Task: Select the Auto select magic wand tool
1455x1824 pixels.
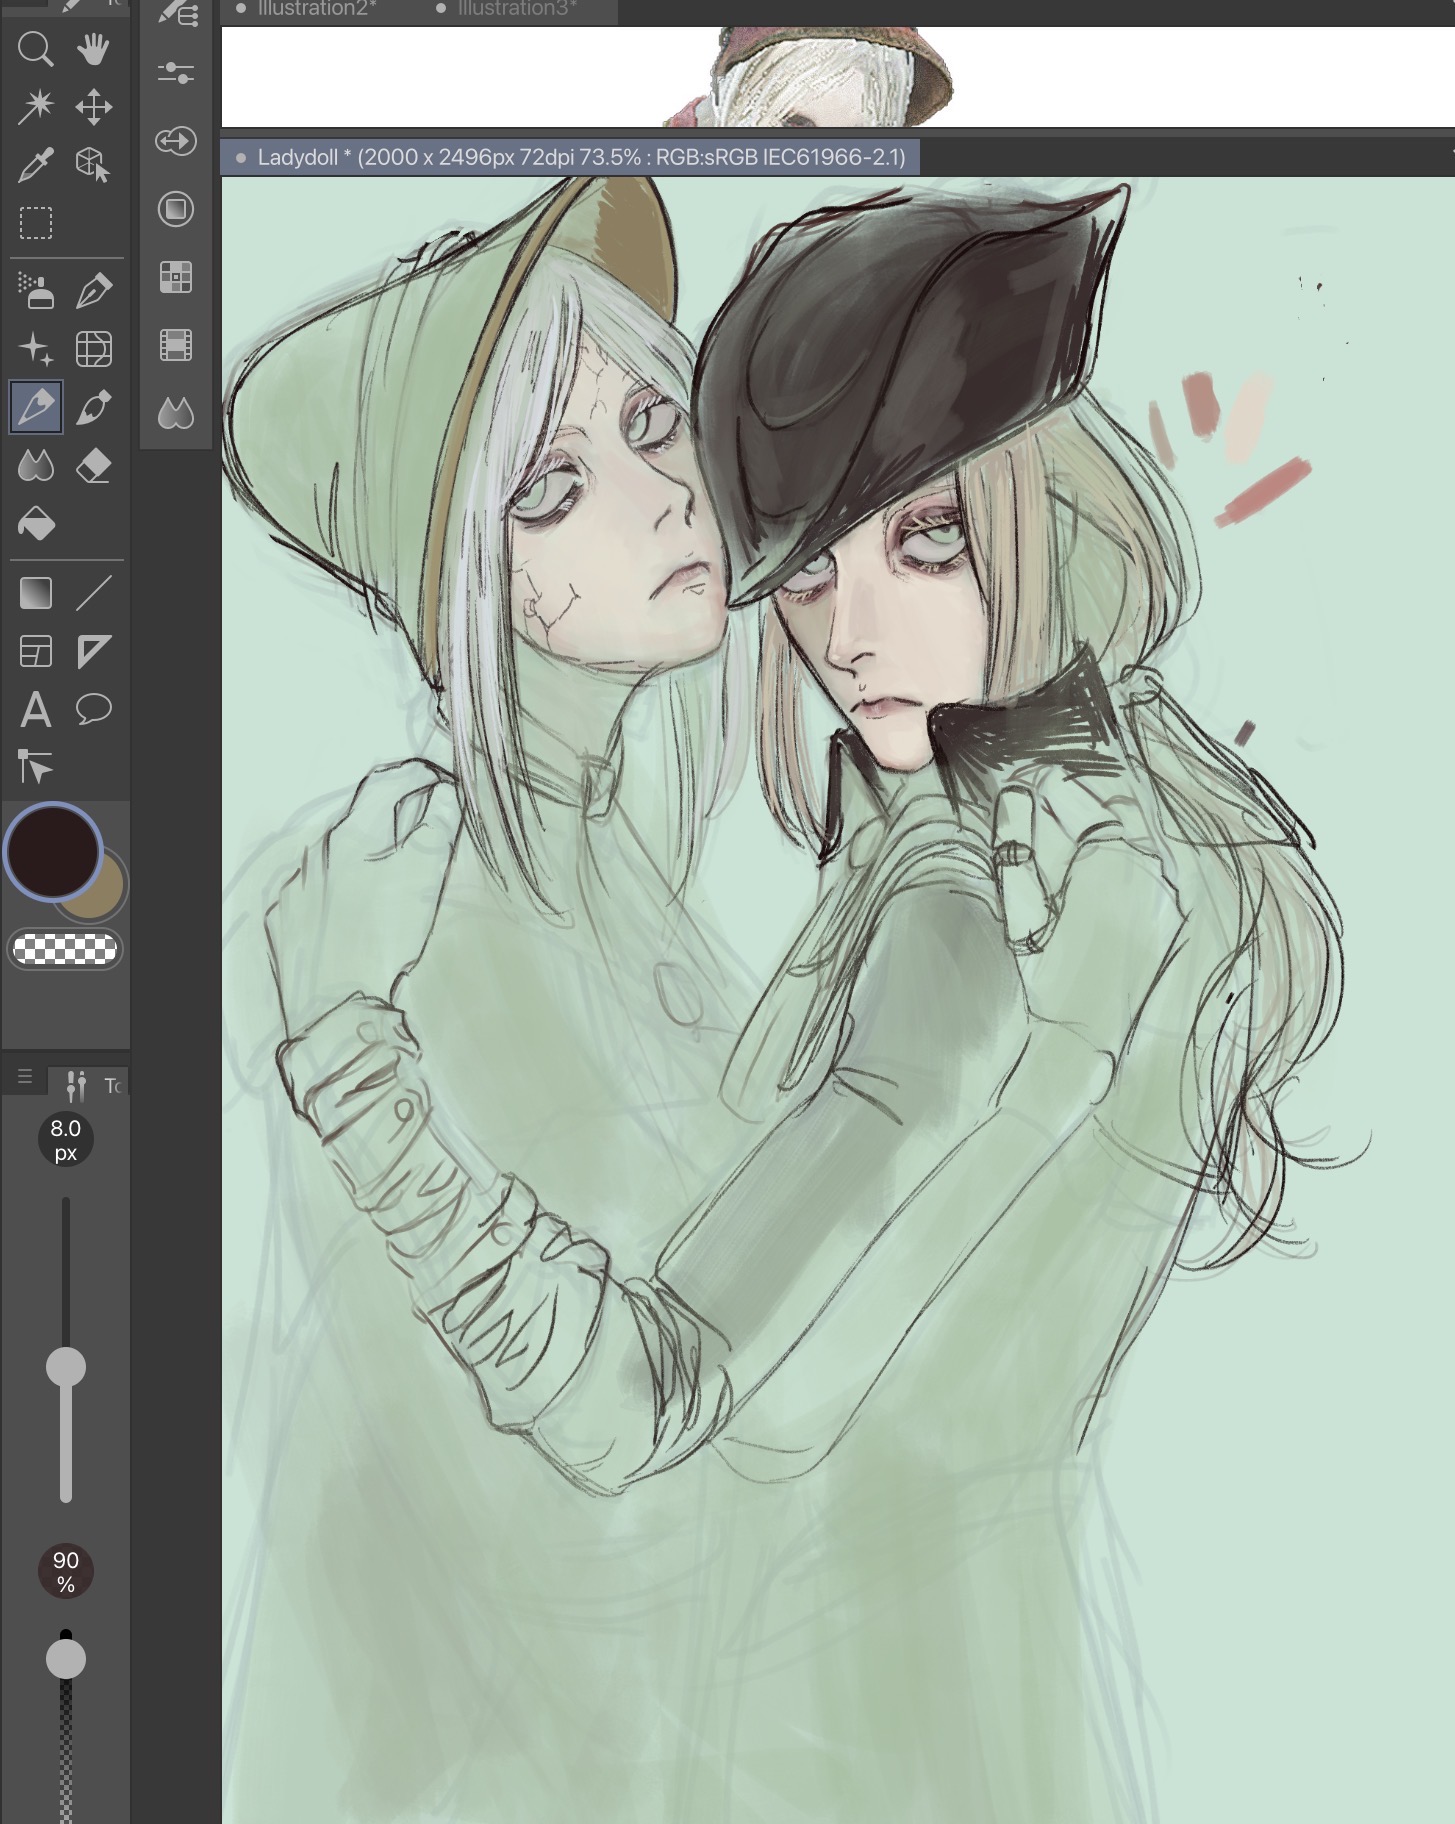Action: click(36, 107)
